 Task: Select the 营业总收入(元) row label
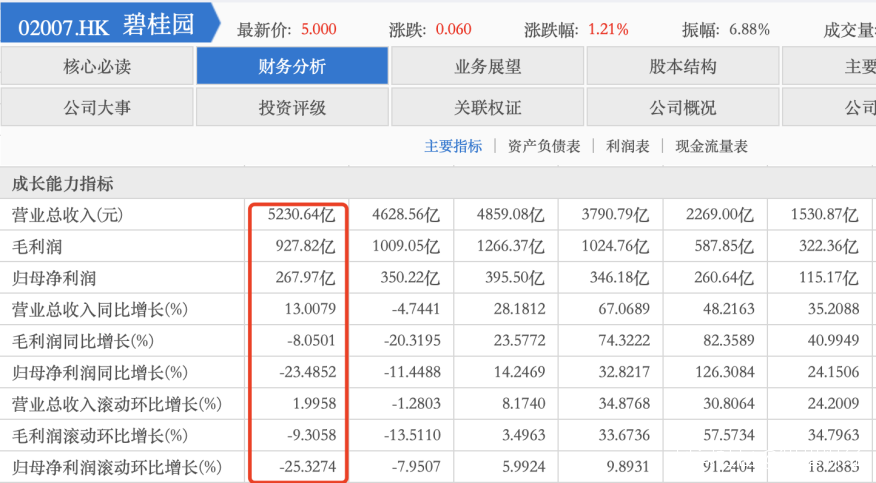pos(68,214)
